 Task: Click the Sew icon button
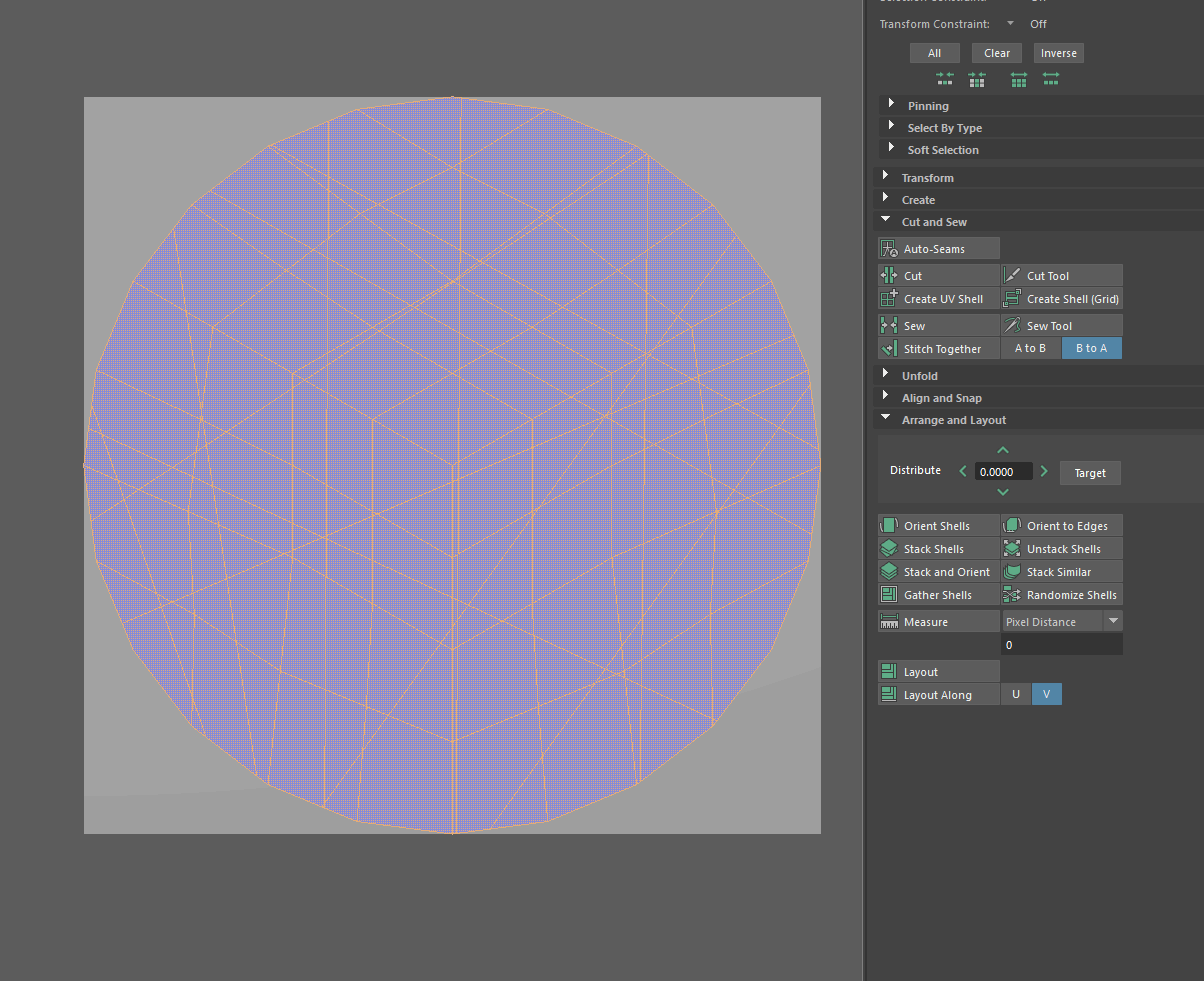coord(939,325)
